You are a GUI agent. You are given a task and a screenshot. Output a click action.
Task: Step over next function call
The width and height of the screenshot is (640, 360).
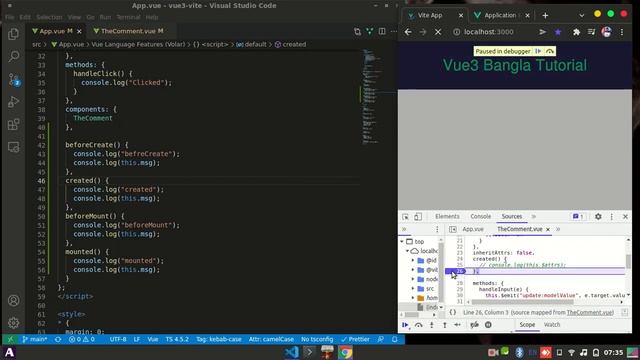tap(418, 325)
